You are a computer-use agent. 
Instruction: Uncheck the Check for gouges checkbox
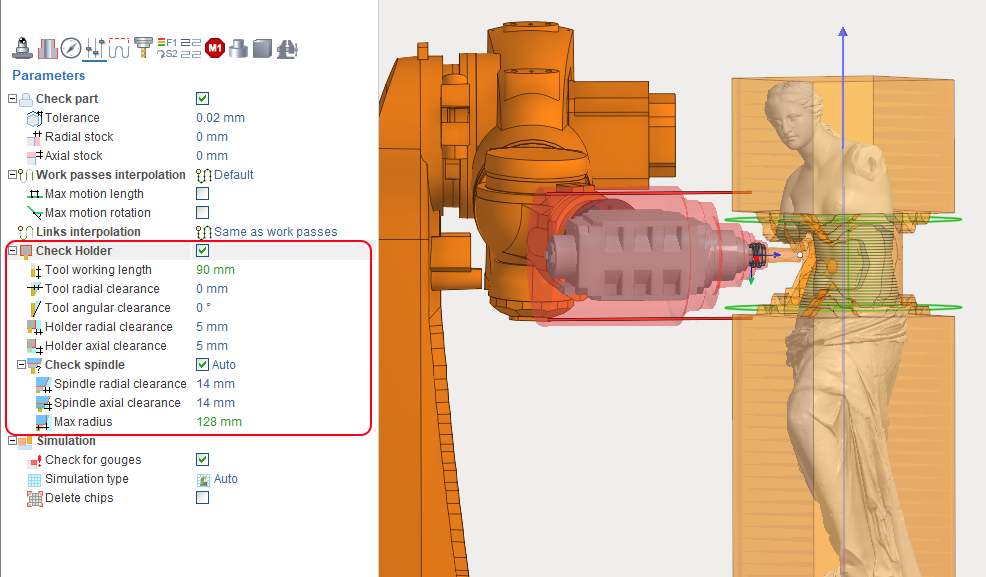[202, 459]
